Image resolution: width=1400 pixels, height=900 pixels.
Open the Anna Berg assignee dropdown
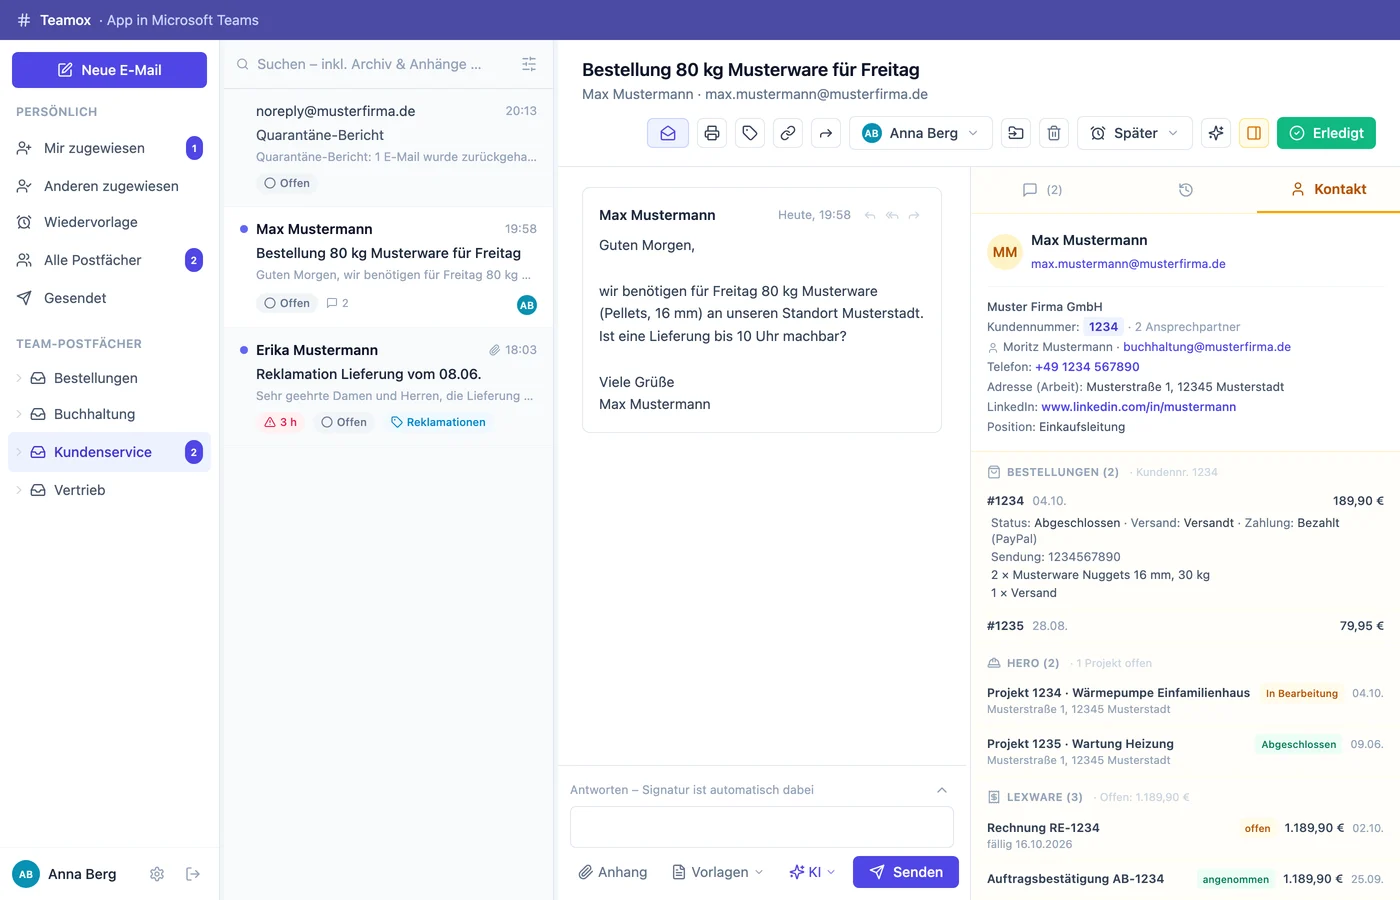pyautogui.click(x=921, y=133)
